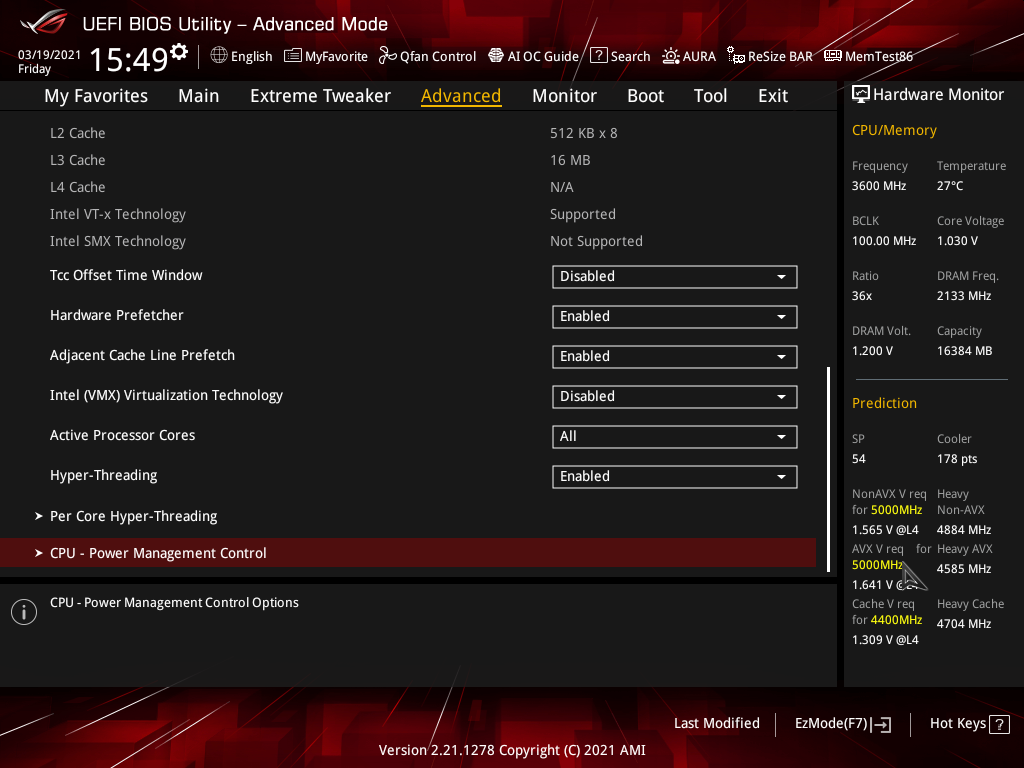Click the ROG logo icon
Screen dimensions: 1024x768
44,22
